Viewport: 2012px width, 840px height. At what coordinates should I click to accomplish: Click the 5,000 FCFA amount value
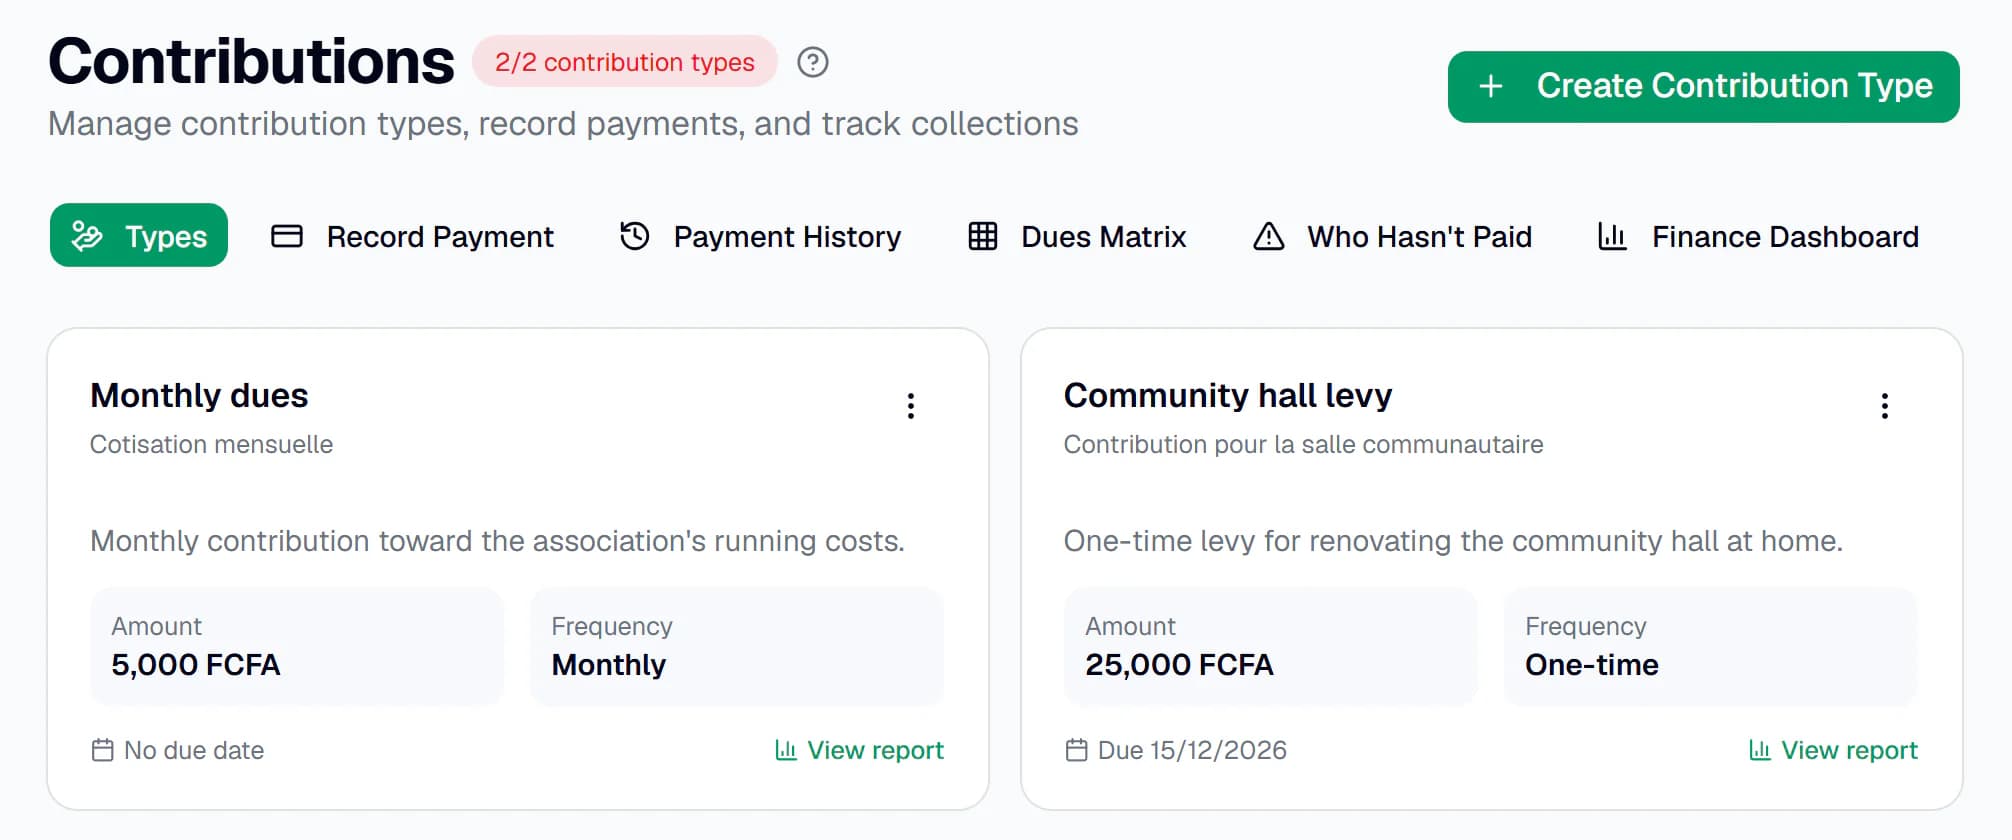196,665
